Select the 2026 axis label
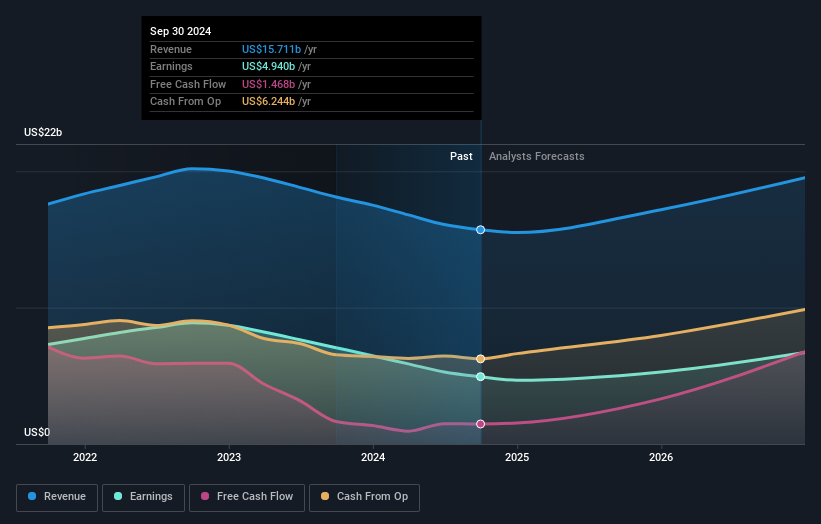 pyautogui.click(x=661, y=457)
